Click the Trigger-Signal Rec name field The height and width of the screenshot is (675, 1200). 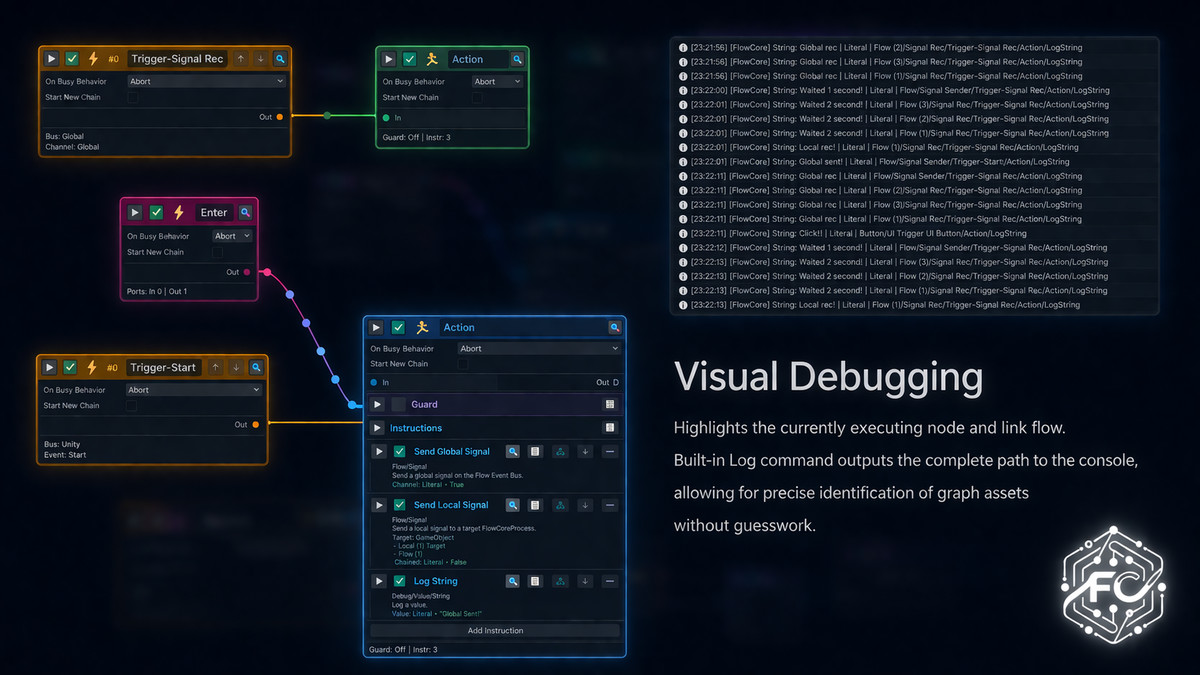click(177, 59)
